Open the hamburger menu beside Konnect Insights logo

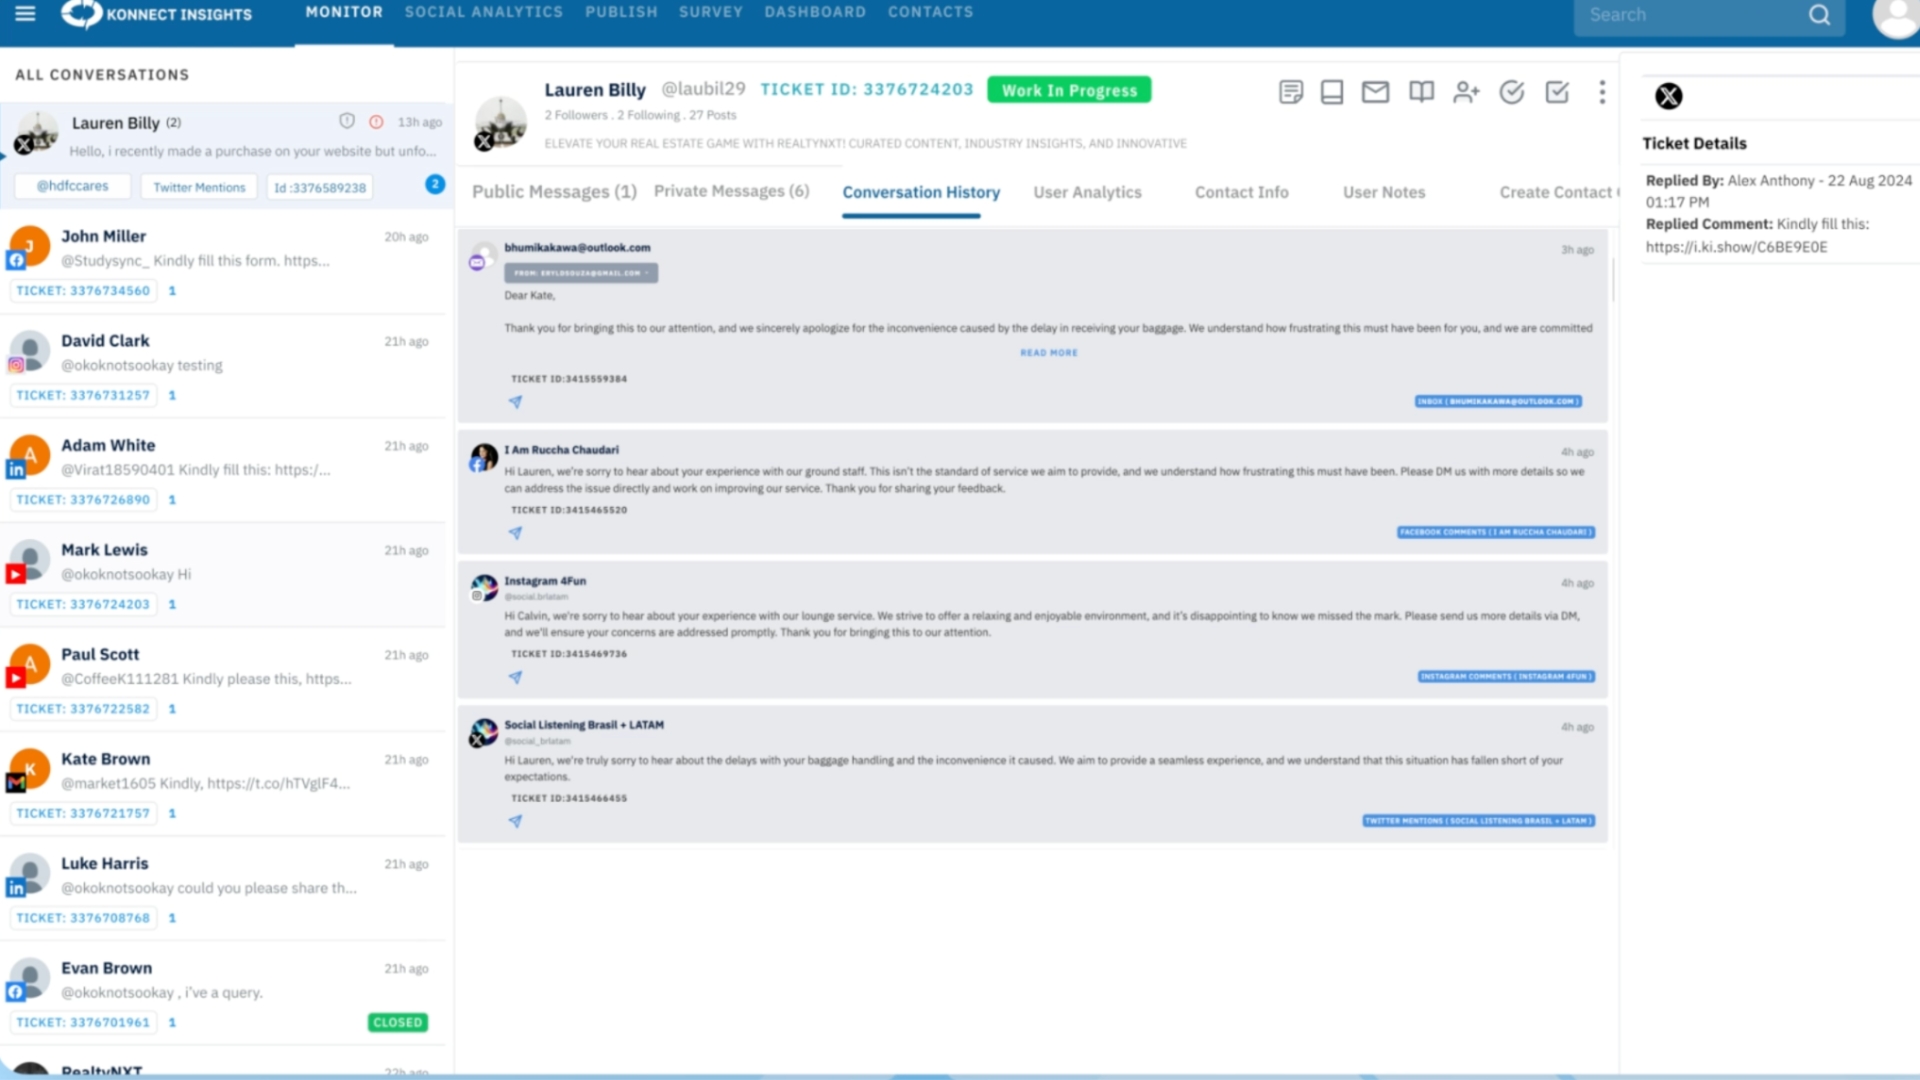point(25,14)
